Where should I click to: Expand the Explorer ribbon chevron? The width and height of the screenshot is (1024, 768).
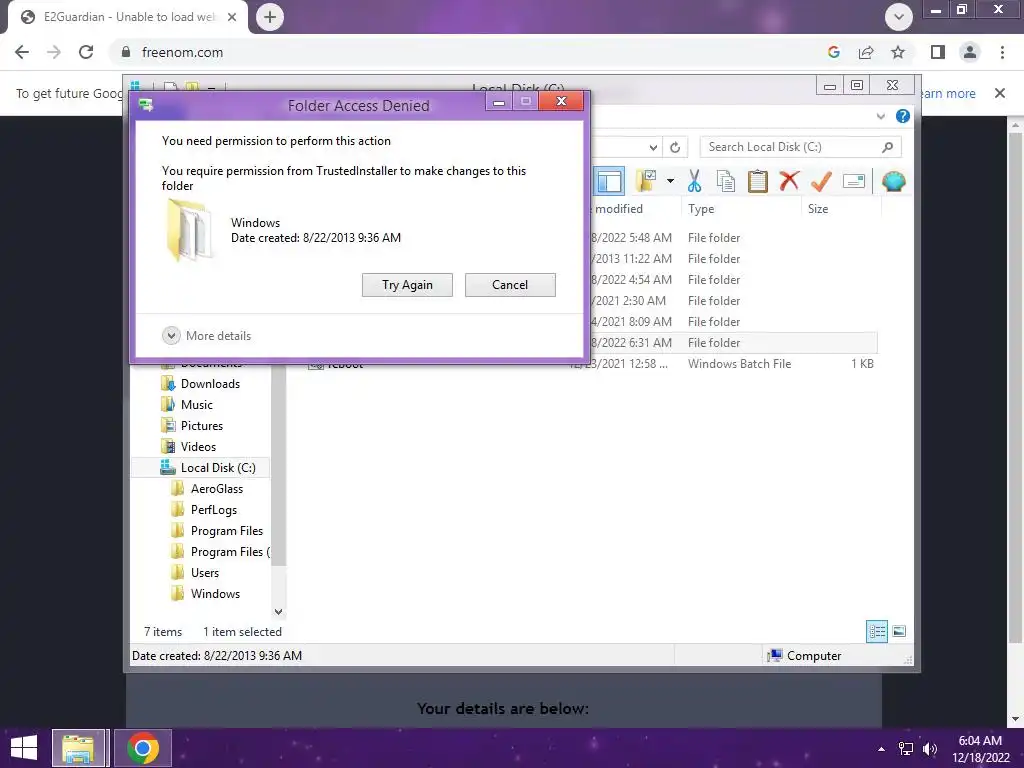coord(880,116)
